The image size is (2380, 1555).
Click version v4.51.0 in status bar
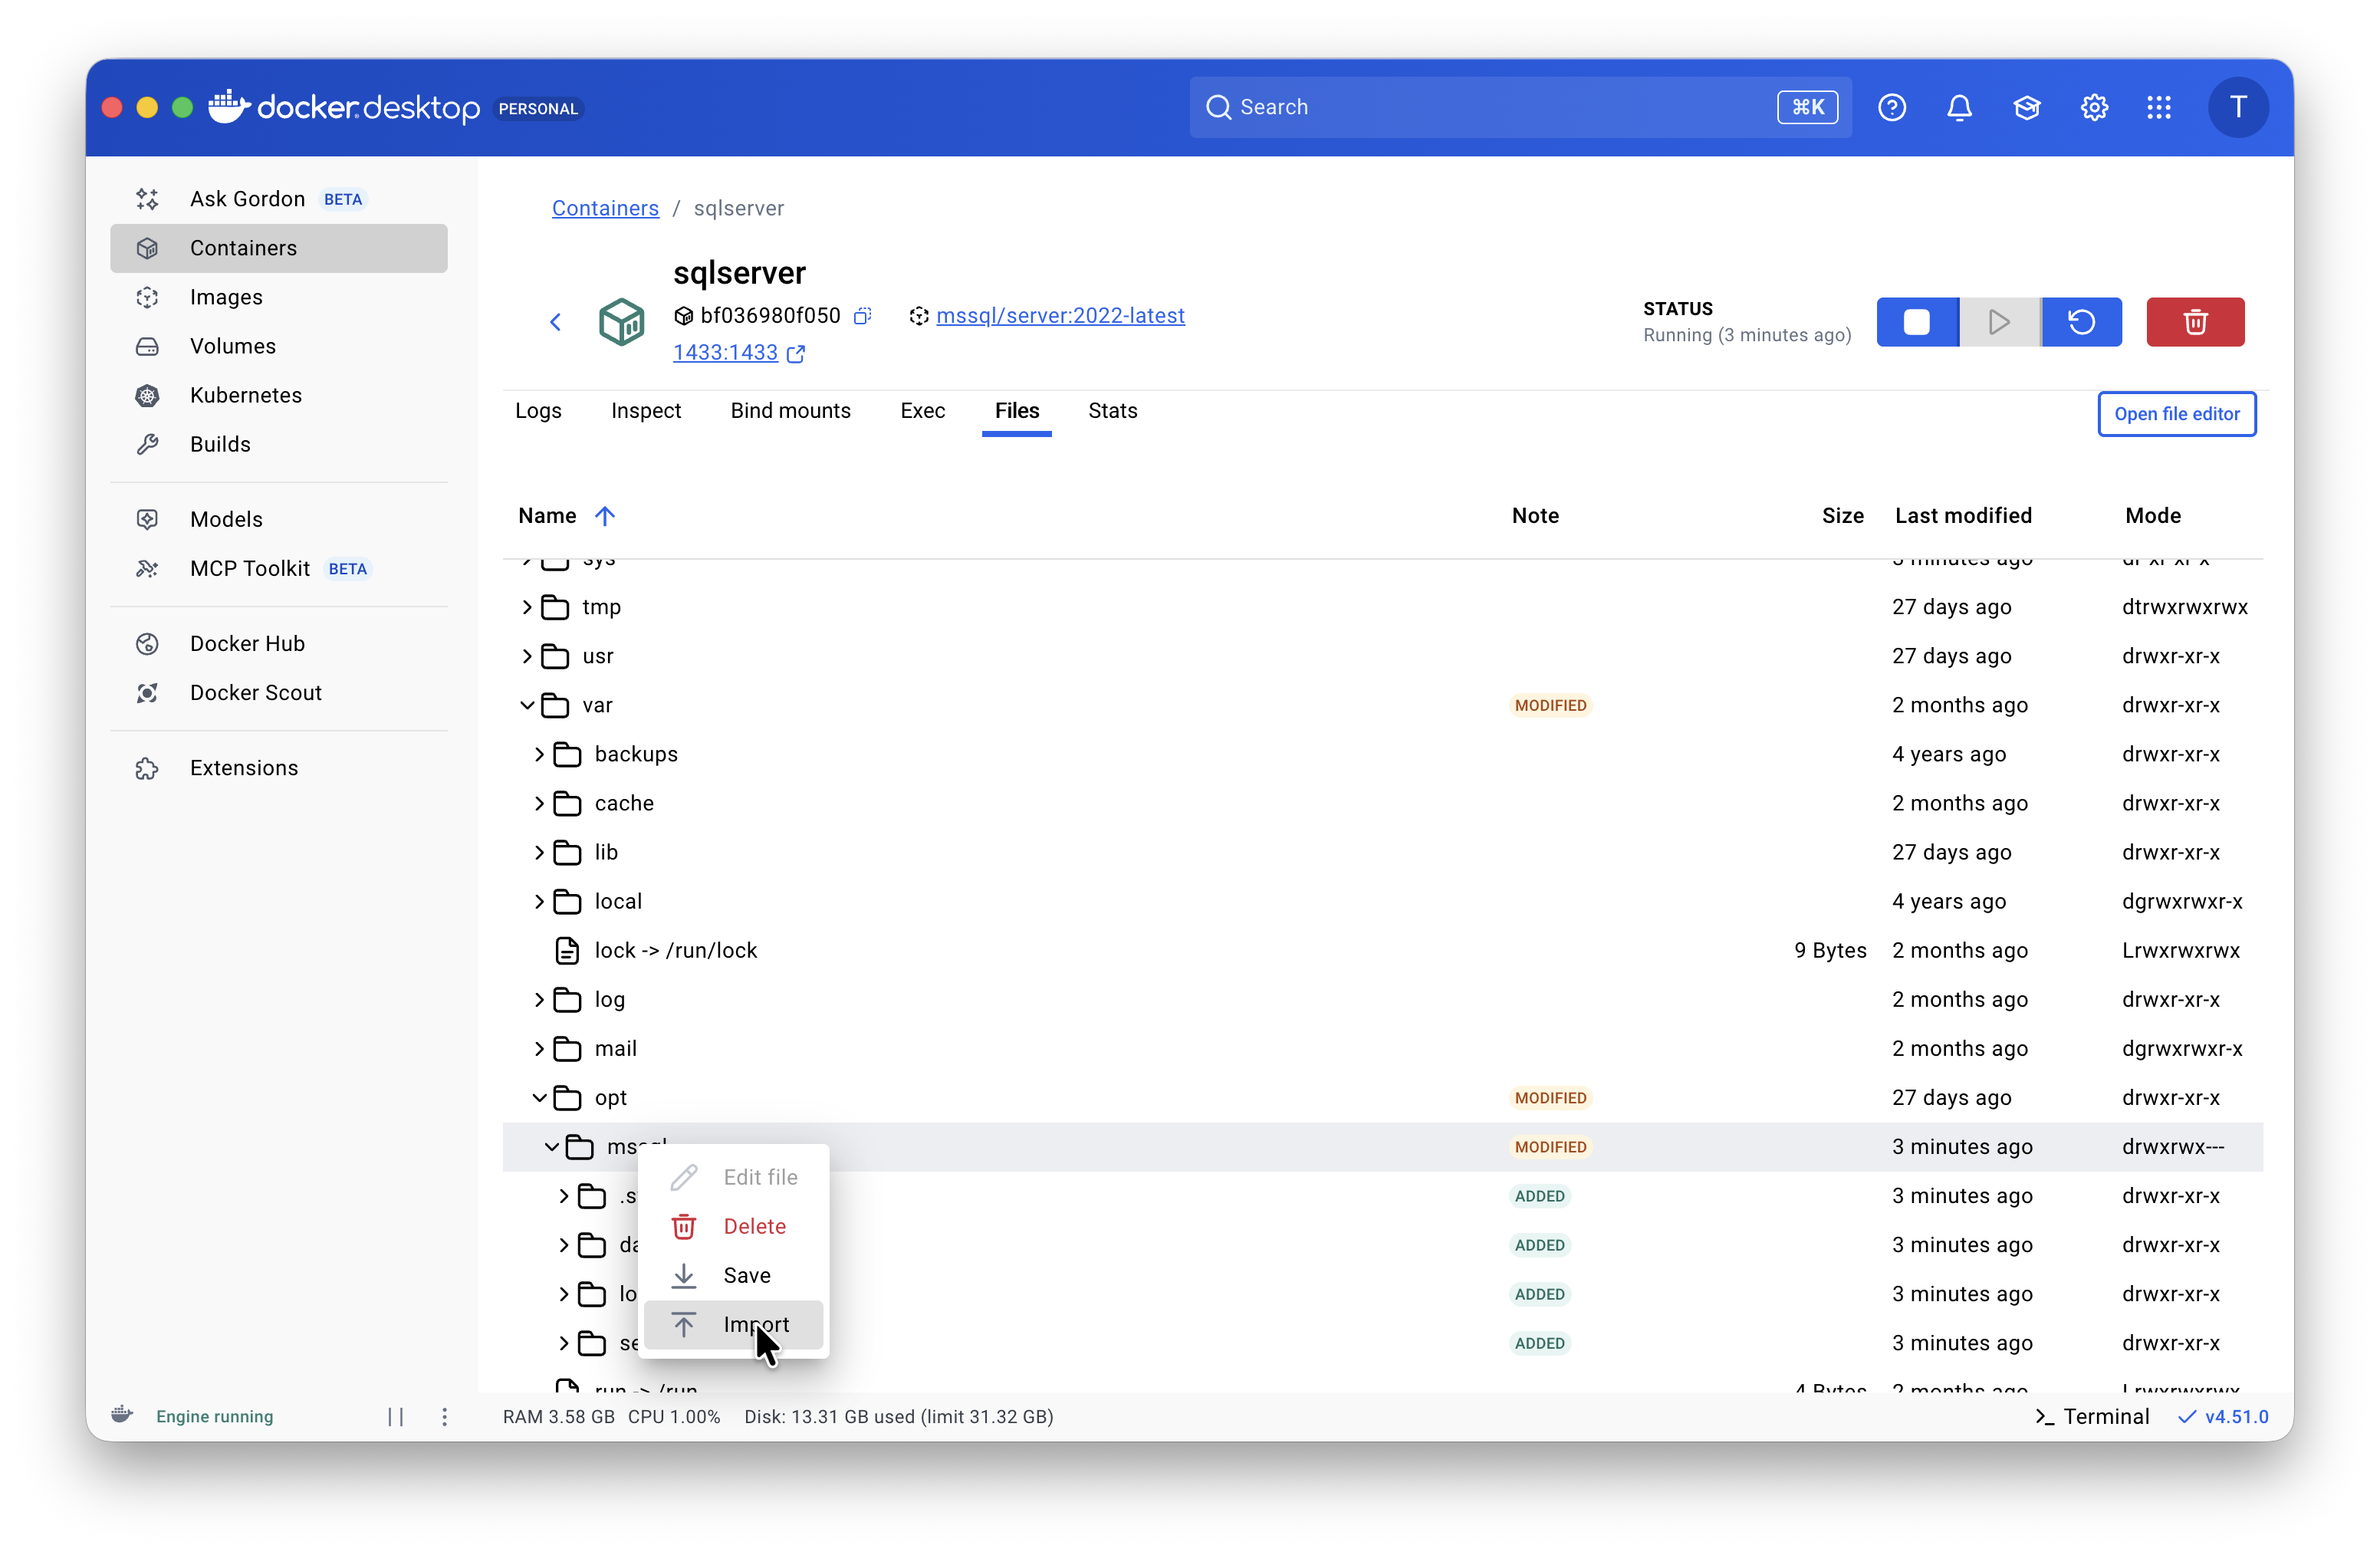pyautogui.click(x=2223, y=1416)
